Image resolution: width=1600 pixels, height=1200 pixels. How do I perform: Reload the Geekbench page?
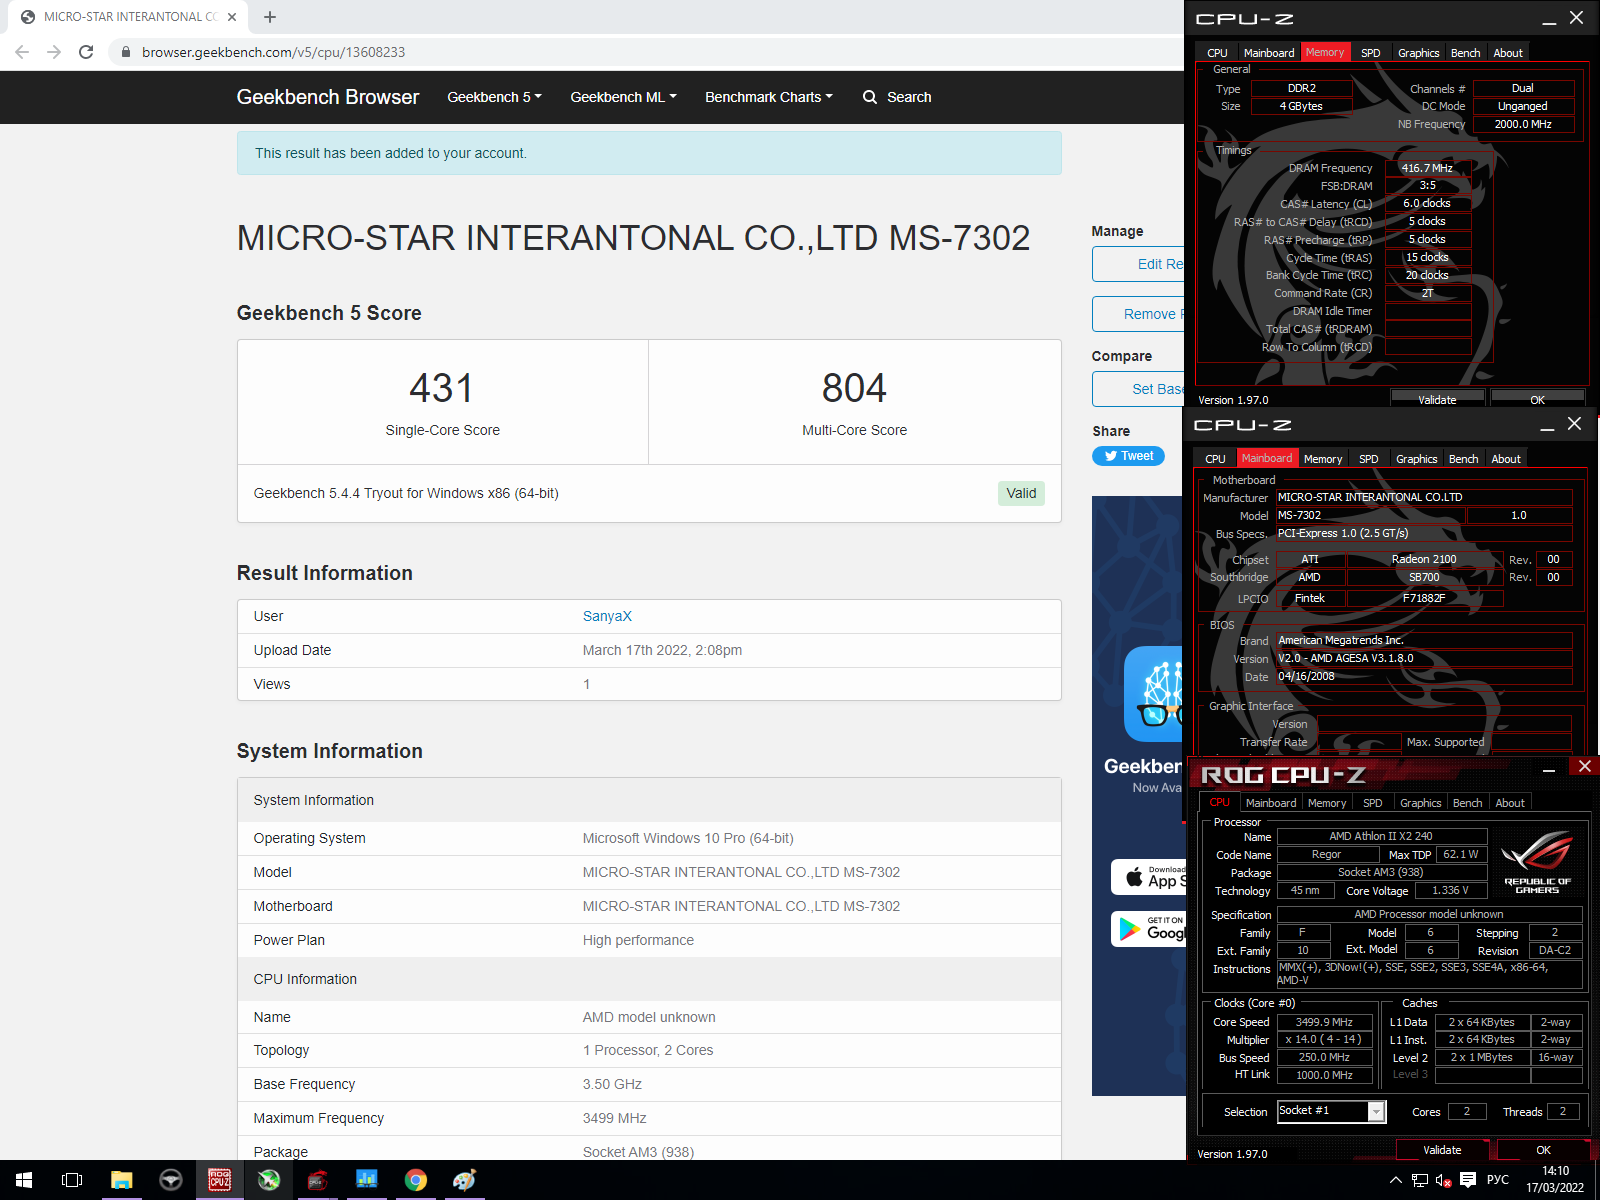86,52
